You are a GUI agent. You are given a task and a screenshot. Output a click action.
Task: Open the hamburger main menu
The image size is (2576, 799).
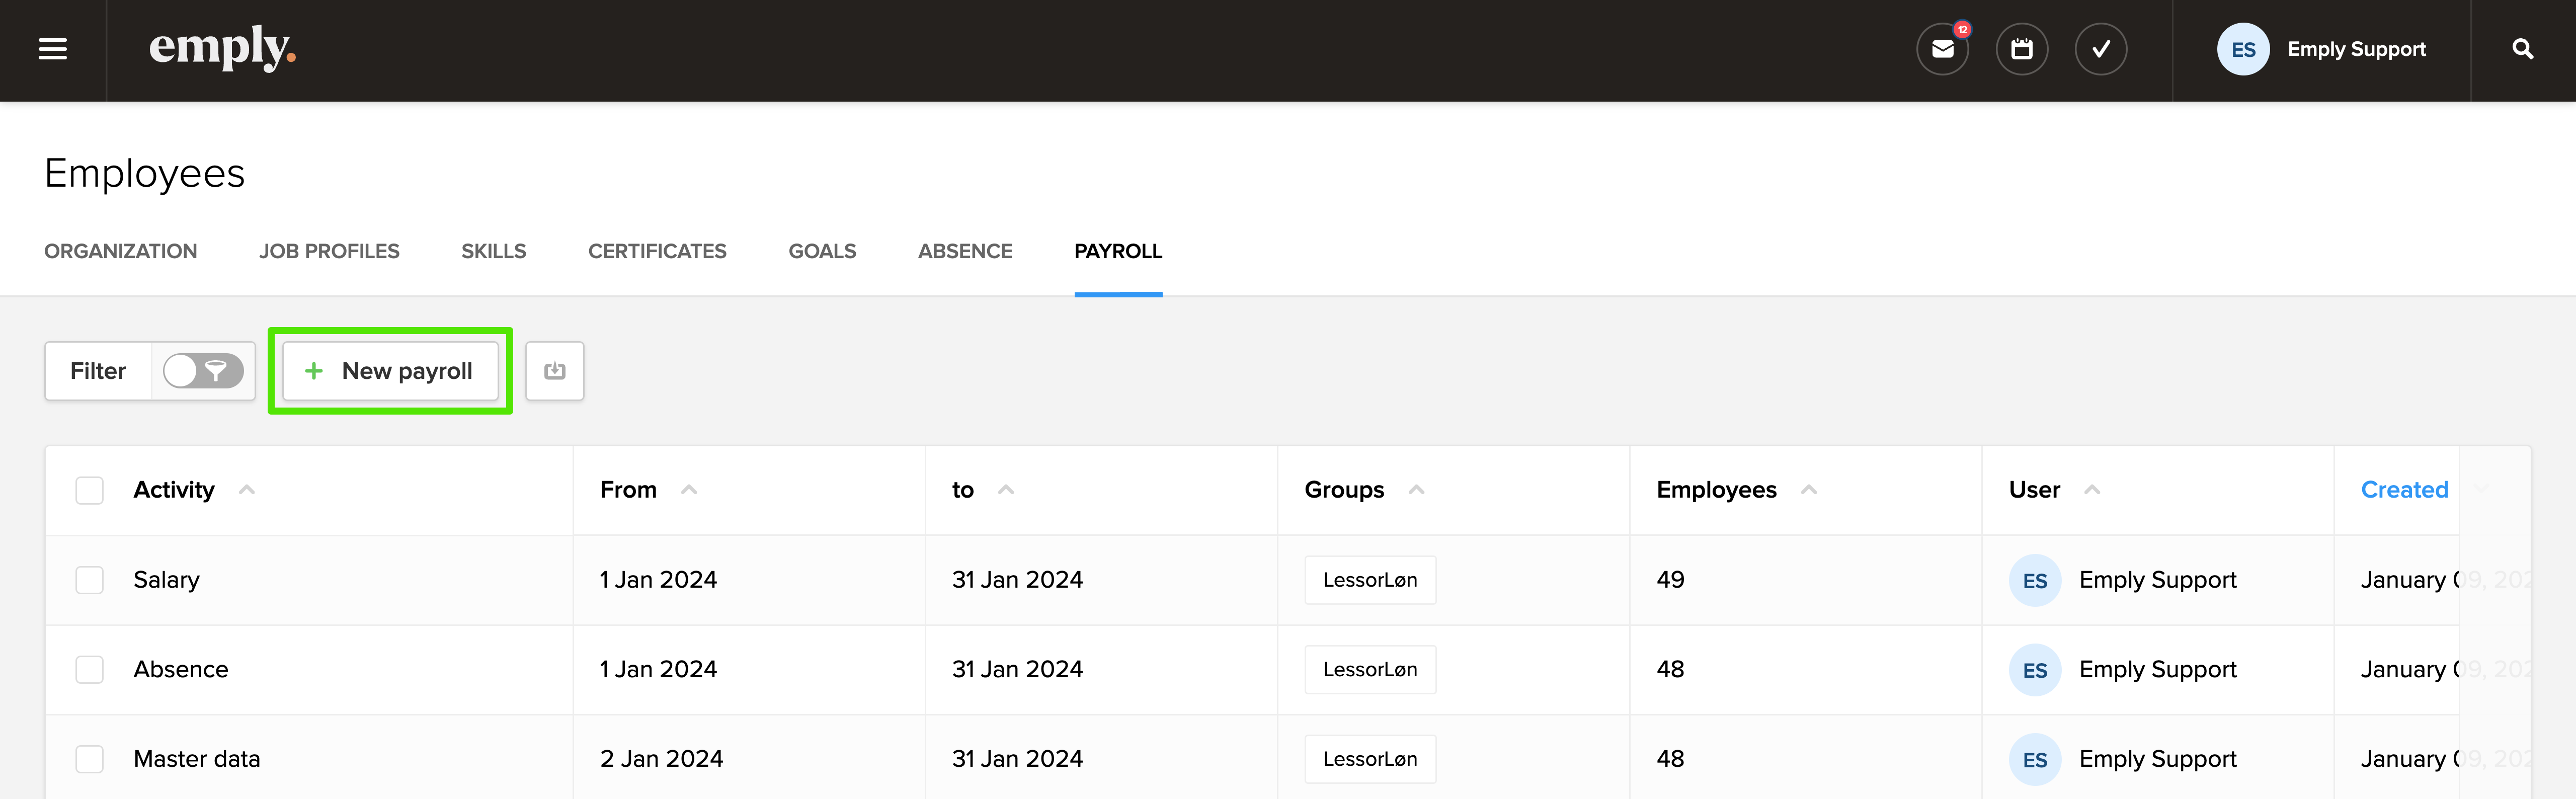coord(53,49)
